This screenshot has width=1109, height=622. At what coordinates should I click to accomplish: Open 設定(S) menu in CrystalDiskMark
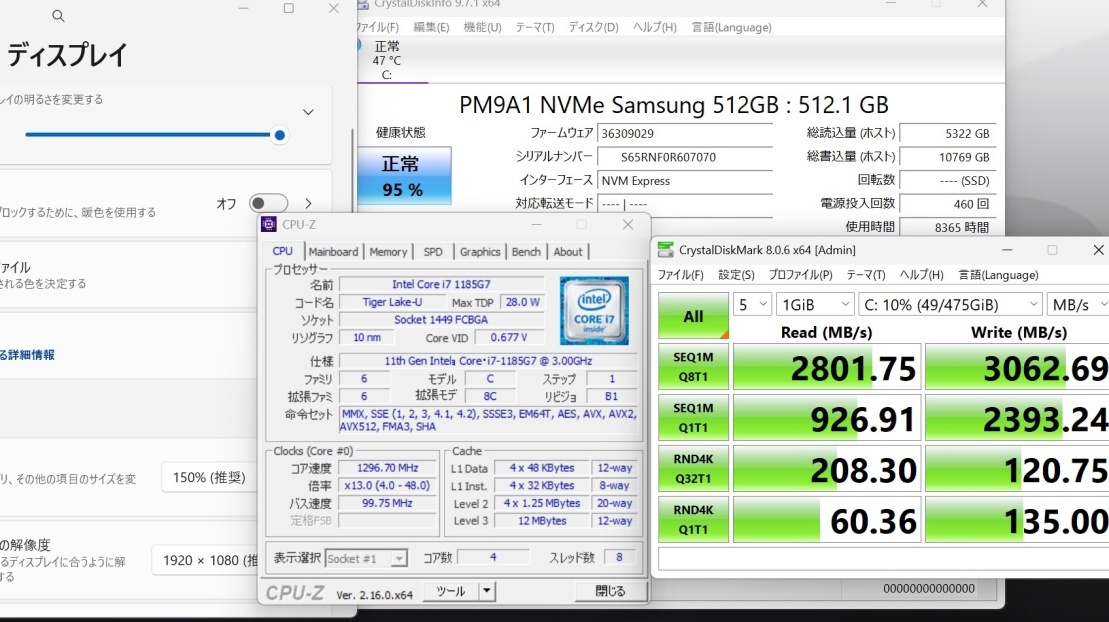click(x=736, y=275)
